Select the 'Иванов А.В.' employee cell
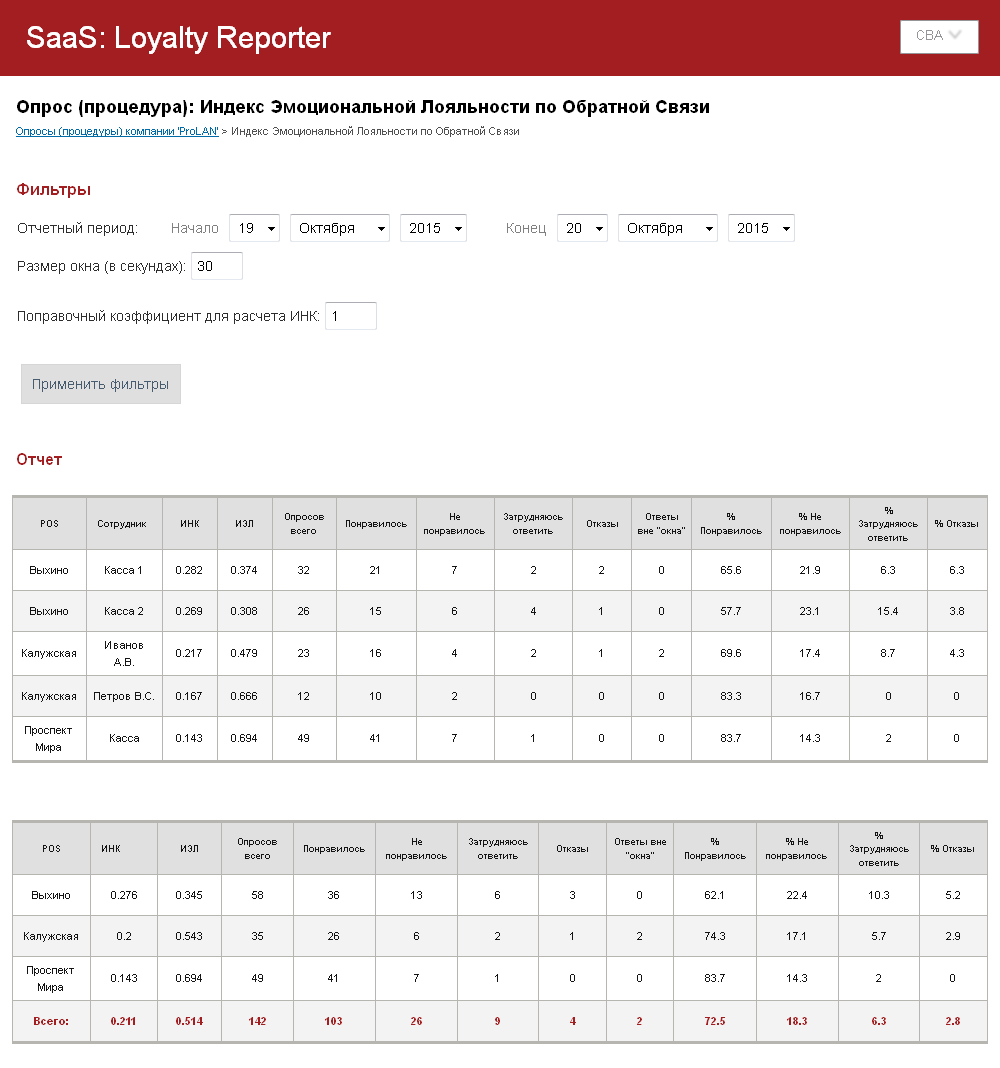The image size is (1000, 1068). coord(123,652)
